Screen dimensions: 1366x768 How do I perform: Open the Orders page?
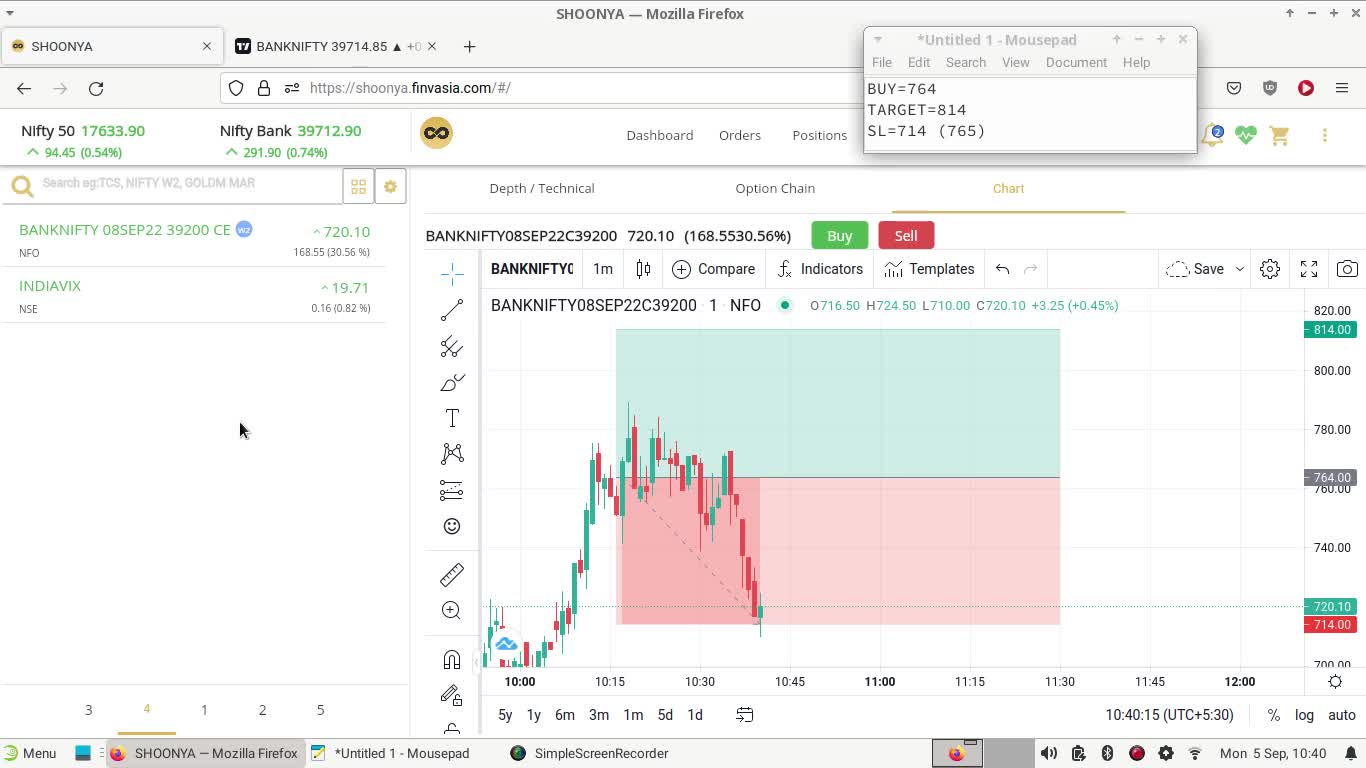740,135
